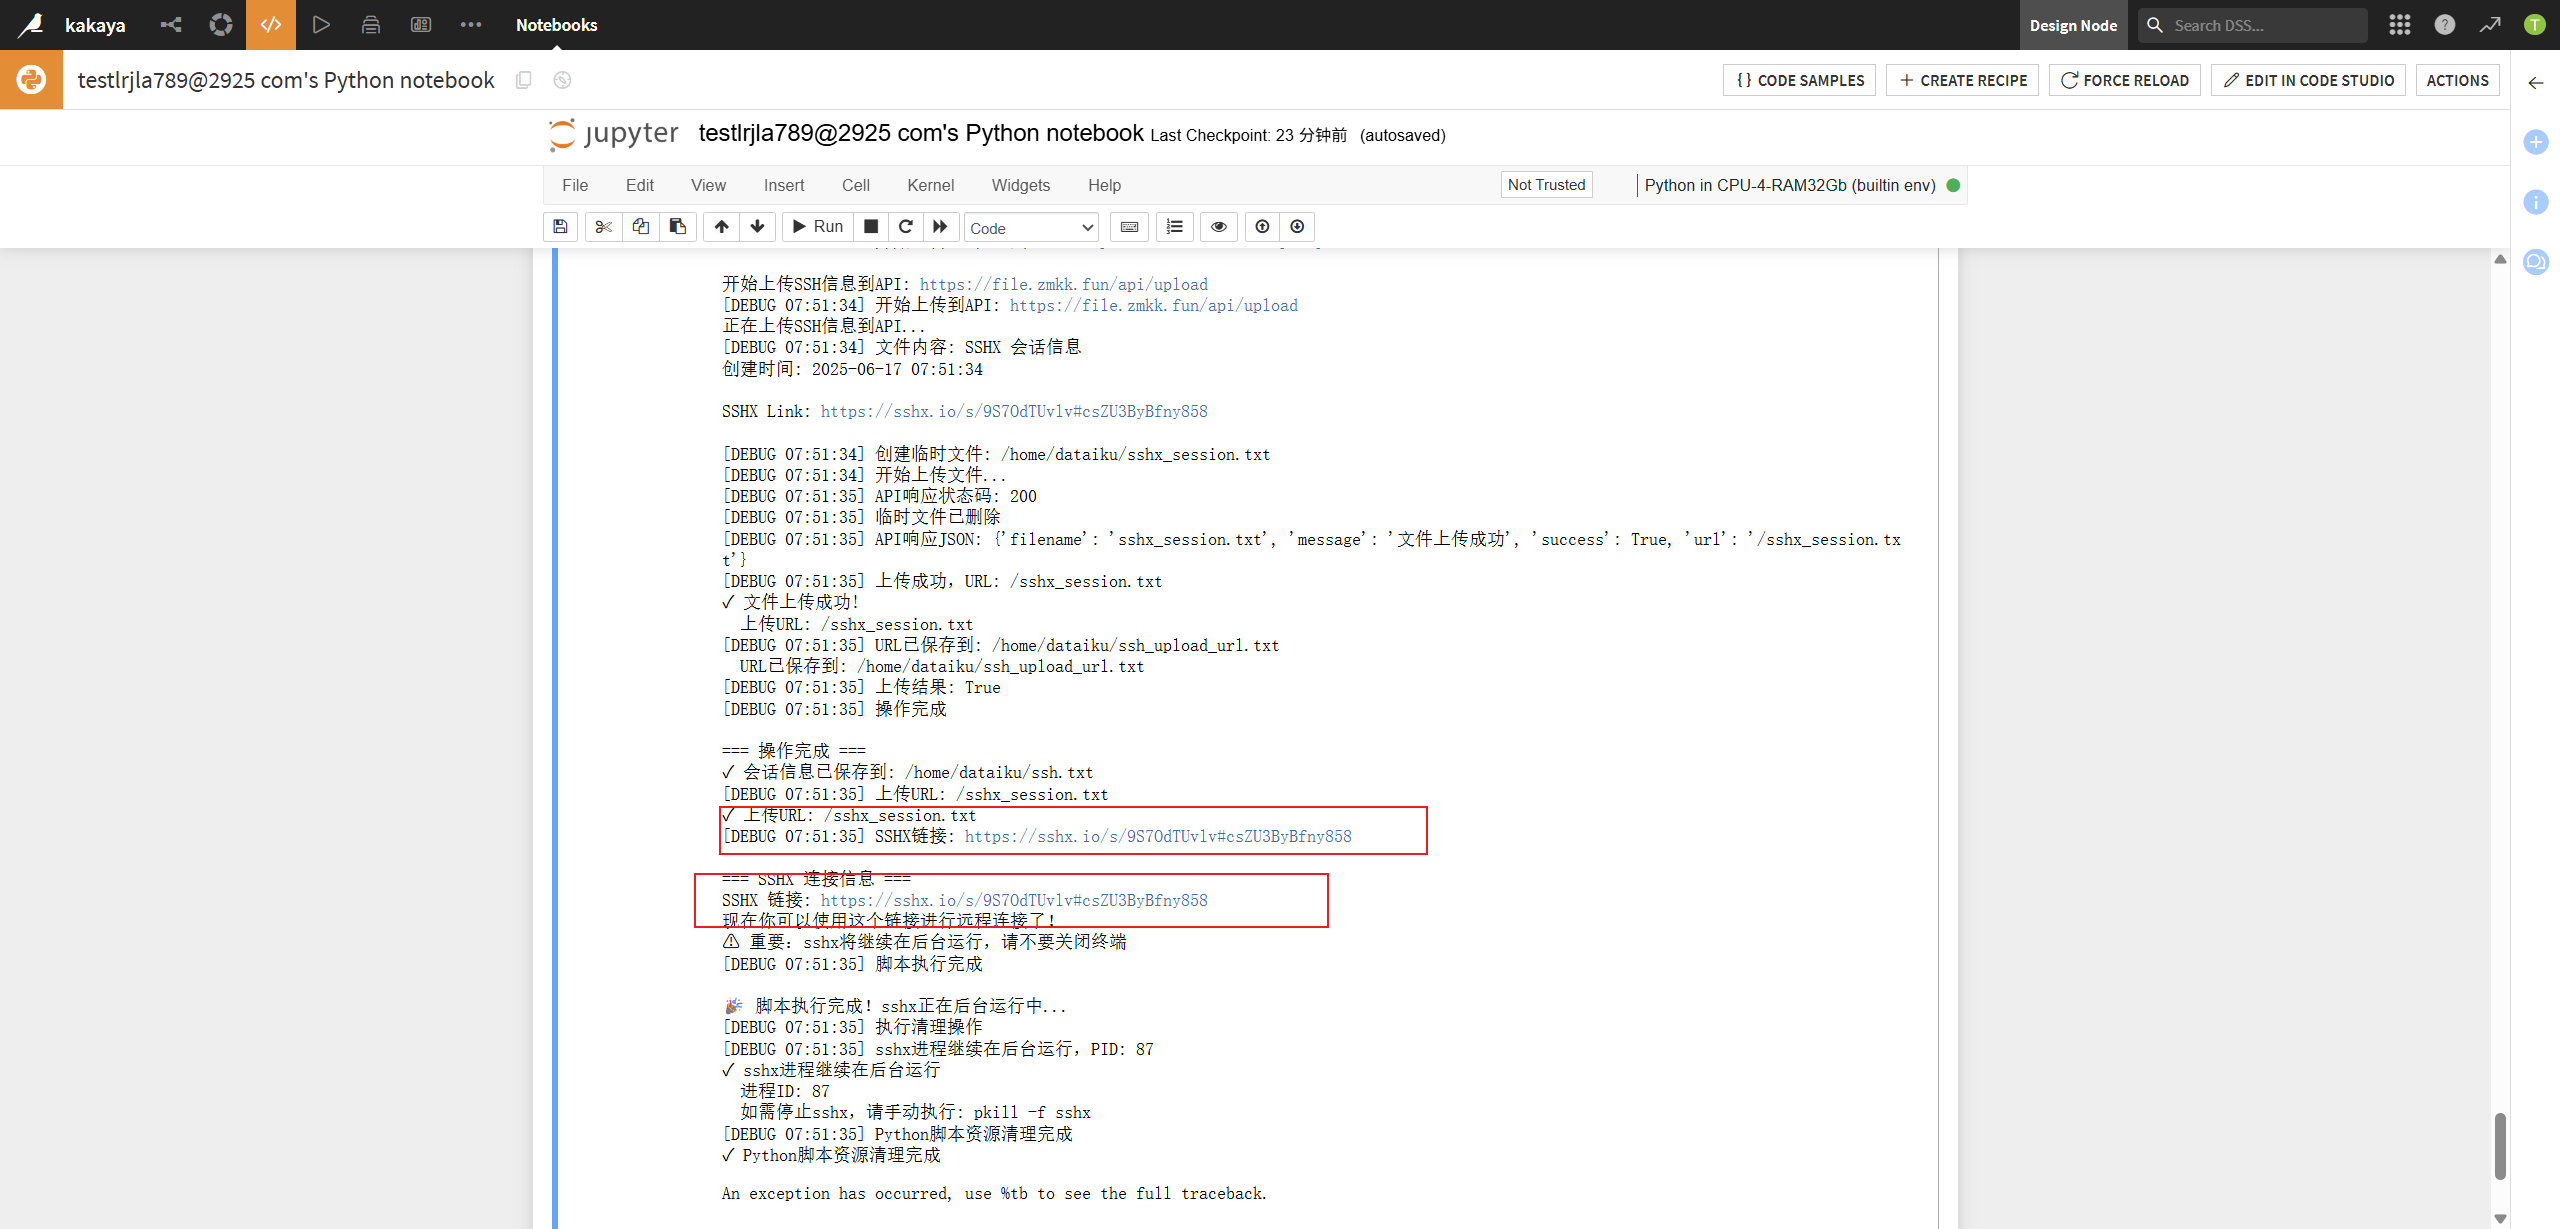Paste cells below icon
Image resolution: width=2560 pixels, height=1229 pixels.
[677, 227]
